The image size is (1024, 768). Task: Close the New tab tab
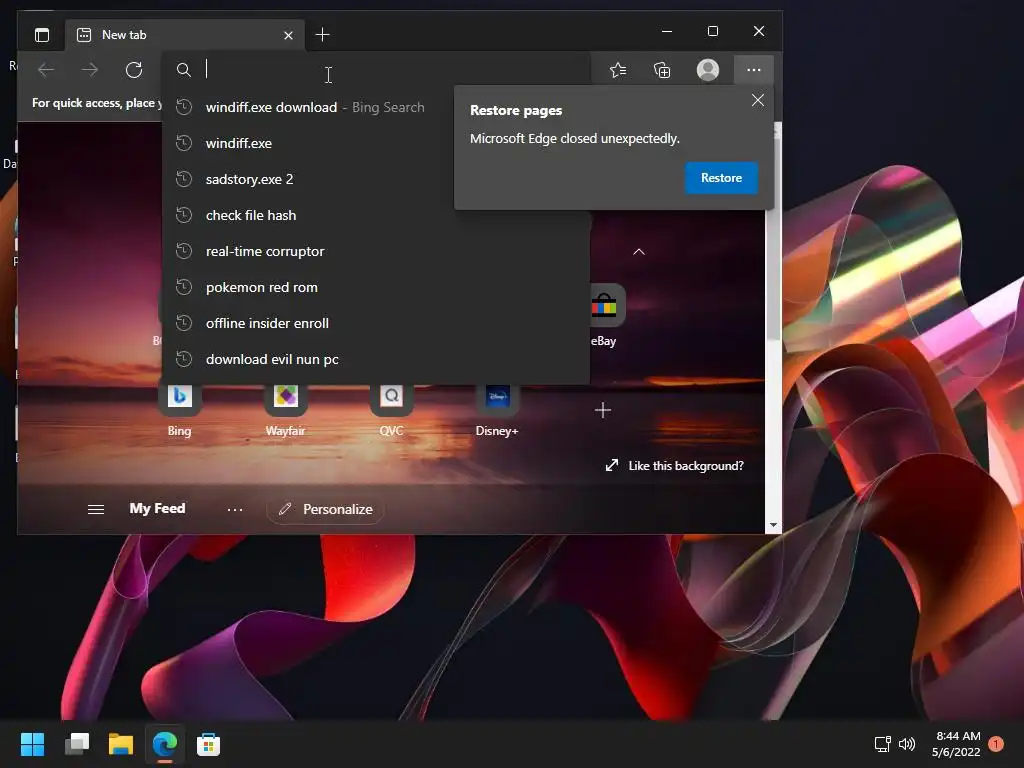pos(288,35)
